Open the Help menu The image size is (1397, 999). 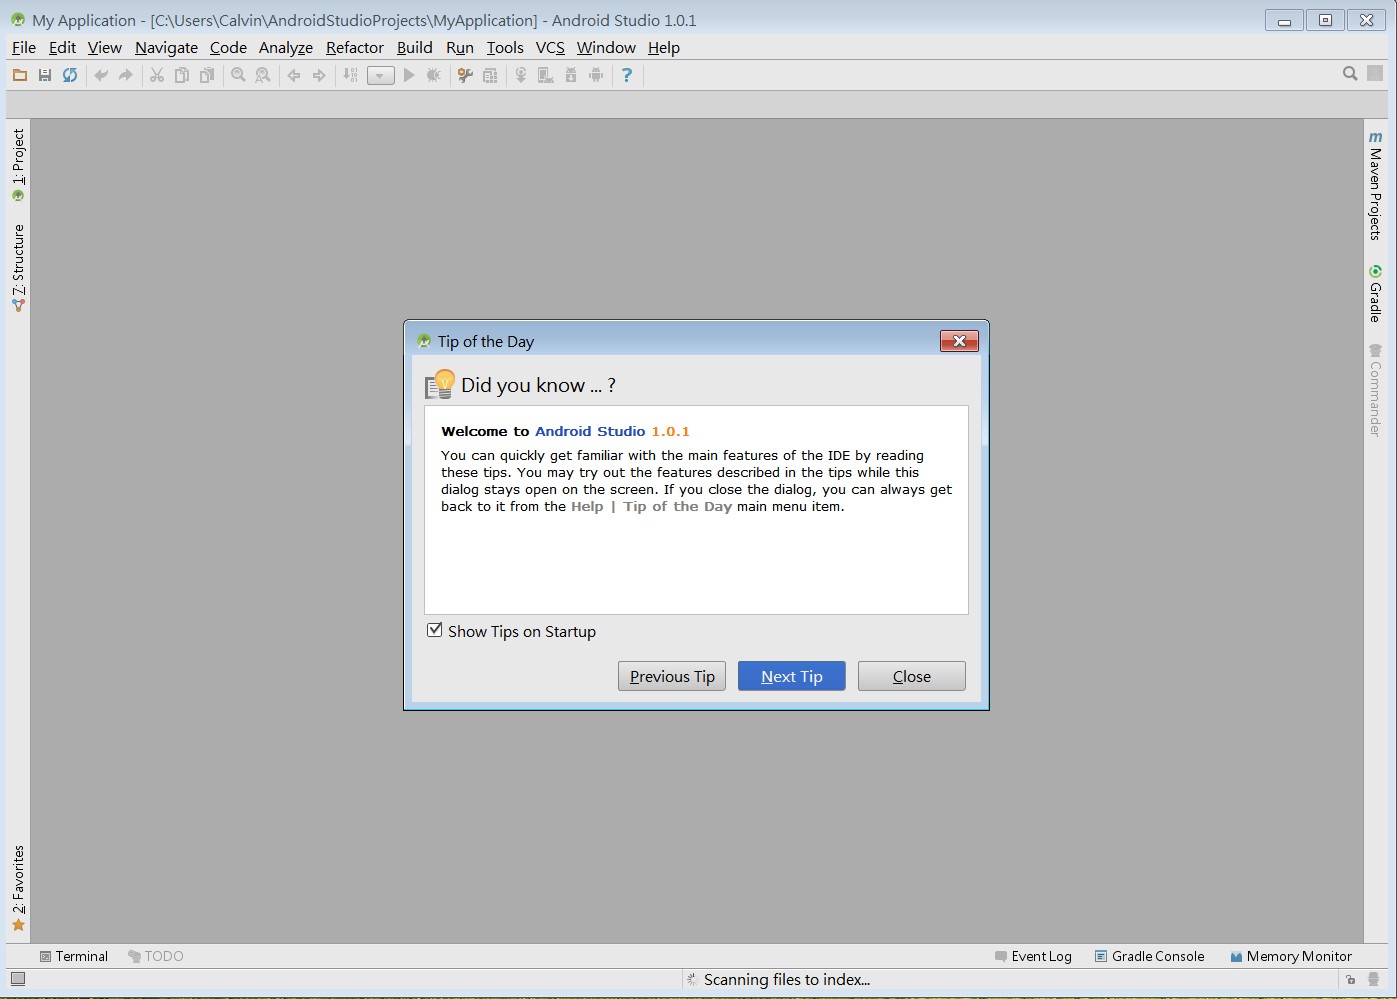coord(664,47)
